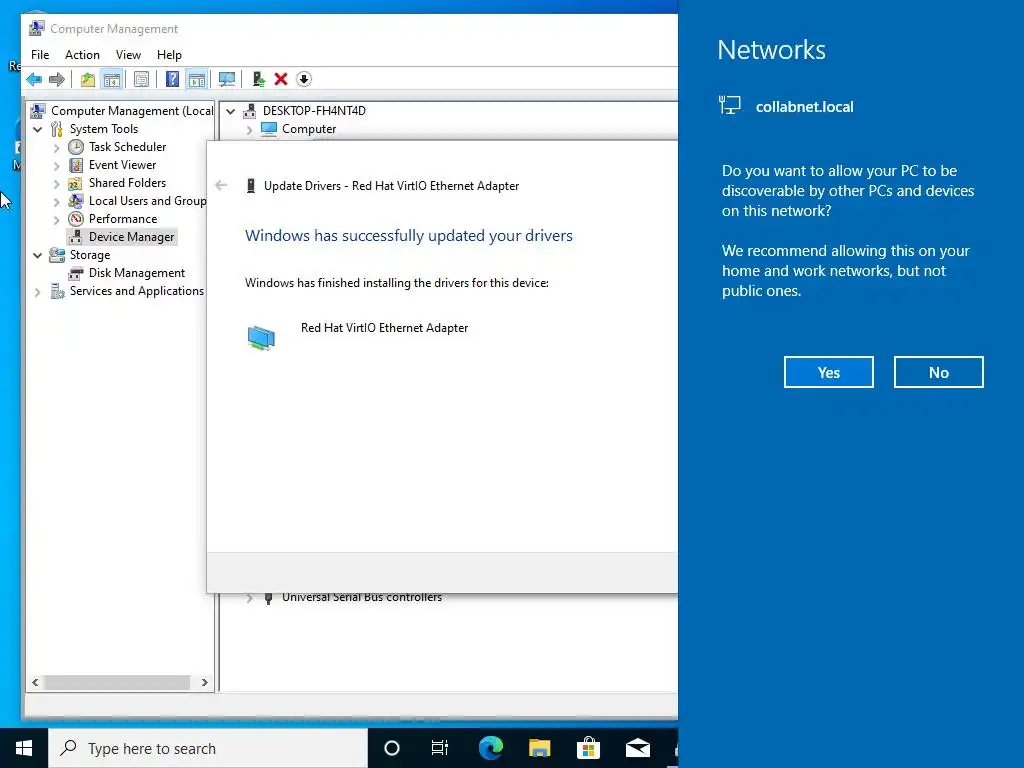Select Disk Management in the tree
The width and height of the screenshot is (1024, 768).
pyautogui.click(x=136, y=273)
